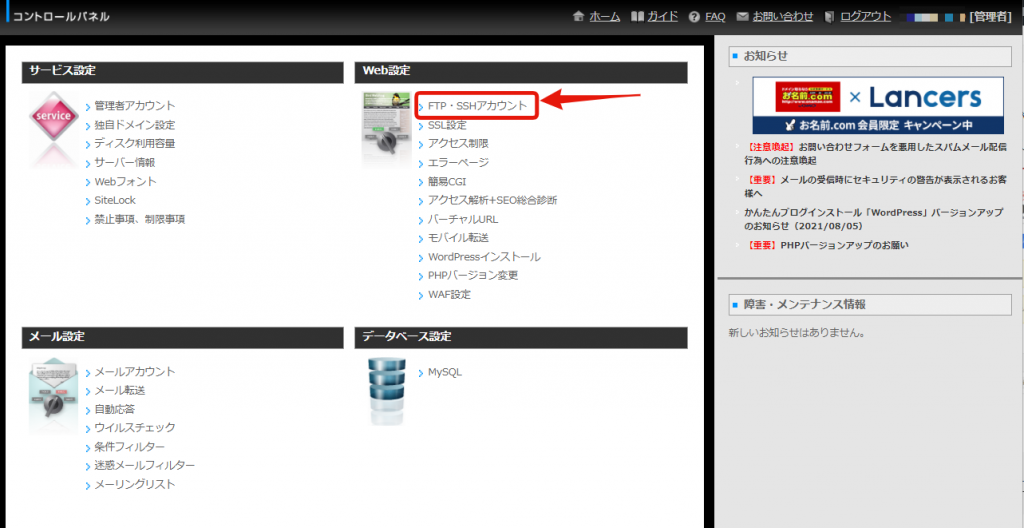This screenshot has height=528, width=1024.
Task: Click the guide book icon
Action: click(638, 17)
